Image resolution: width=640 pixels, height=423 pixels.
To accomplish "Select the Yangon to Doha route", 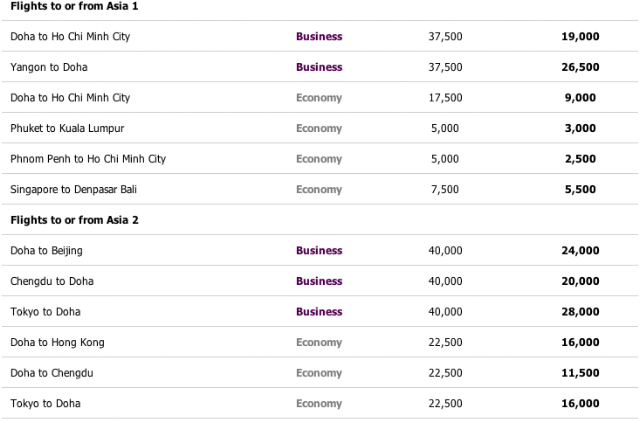I will tap(50, 67).
